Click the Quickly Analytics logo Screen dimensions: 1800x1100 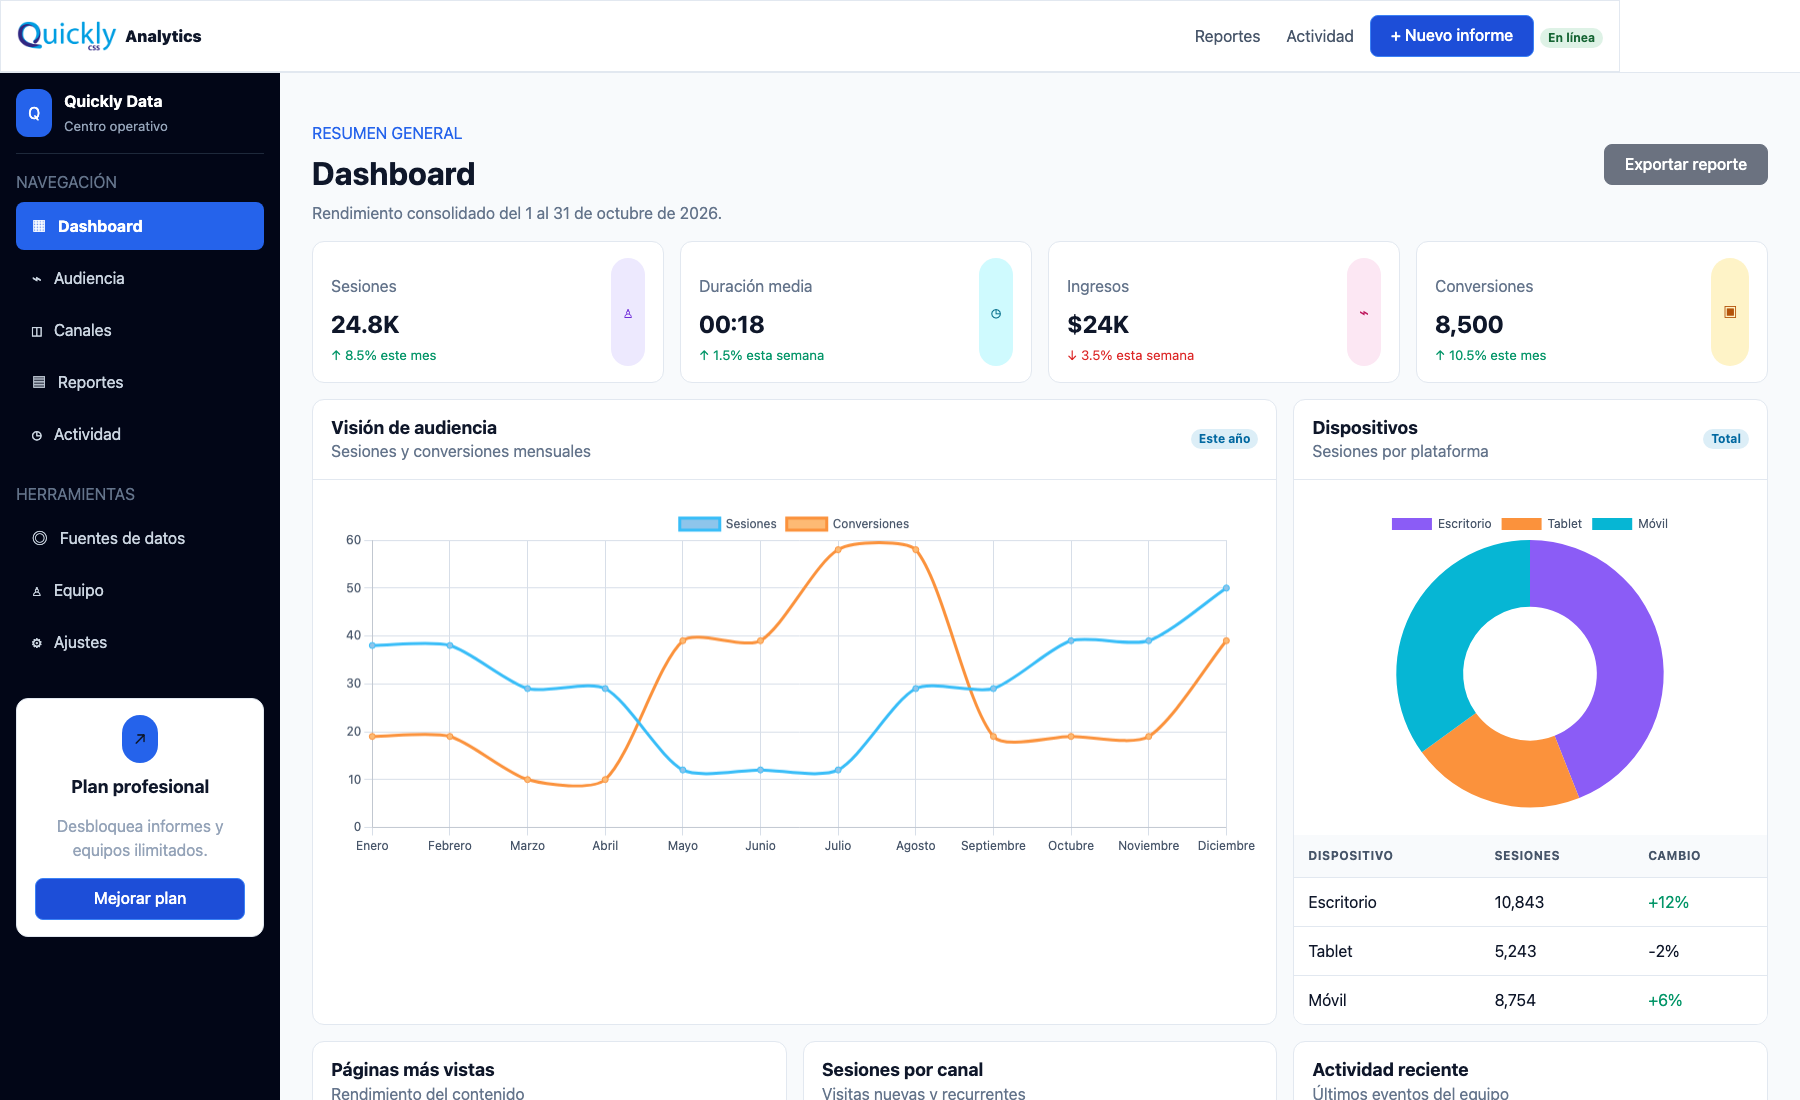pos(109,36)
